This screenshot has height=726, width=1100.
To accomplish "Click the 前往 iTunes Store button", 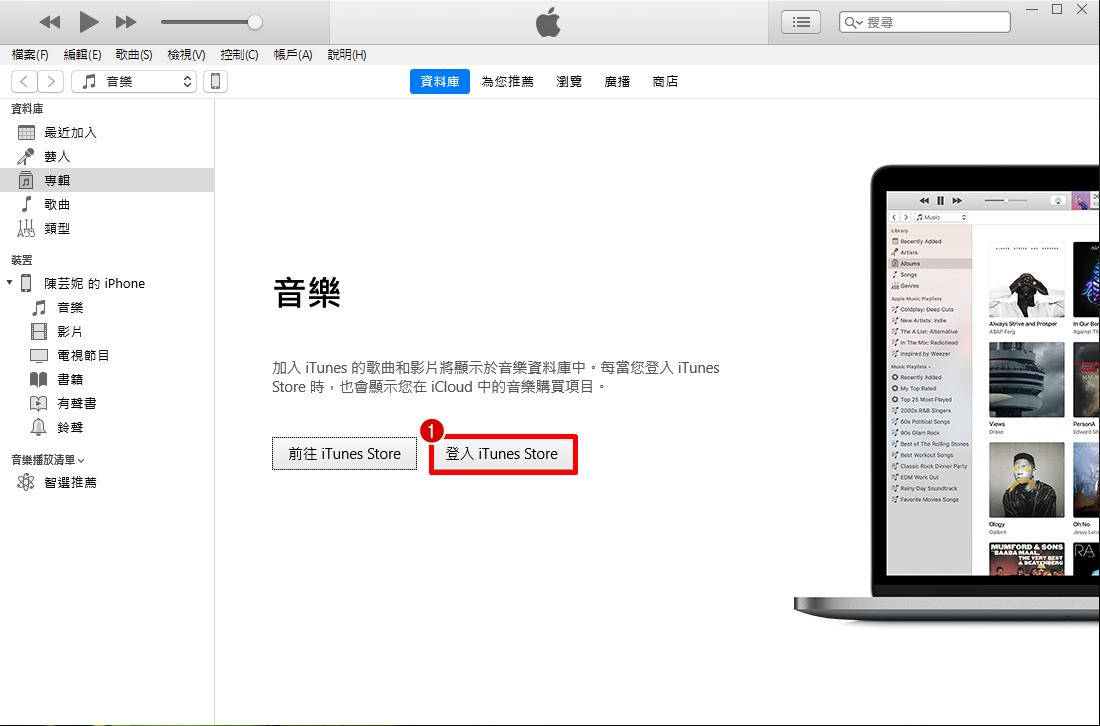I will (x=344, y=454).
